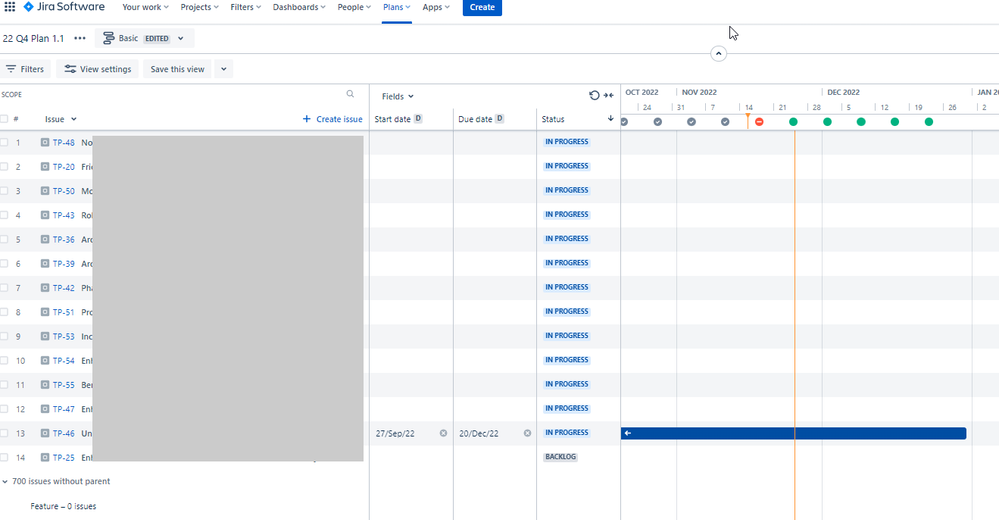Click the left arrow on TP-46 timeline bar
This screenshot has width=999, height=520.
(628, 433)
